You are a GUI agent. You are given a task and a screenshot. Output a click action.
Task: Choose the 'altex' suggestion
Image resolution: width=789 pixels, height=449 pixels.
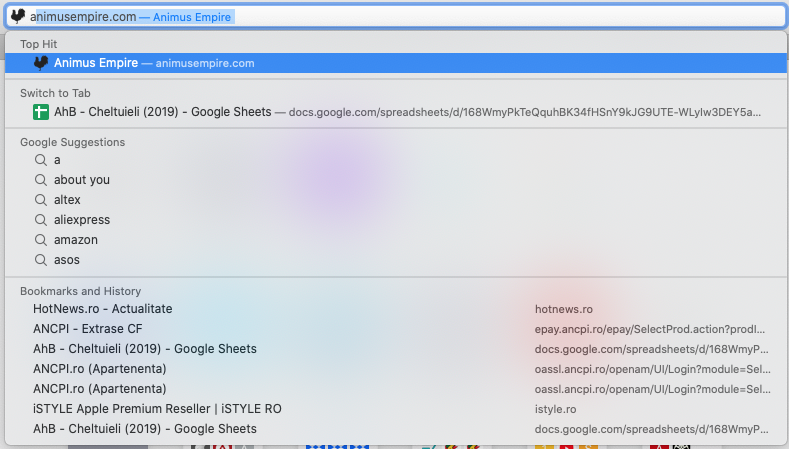coord(396,200)
